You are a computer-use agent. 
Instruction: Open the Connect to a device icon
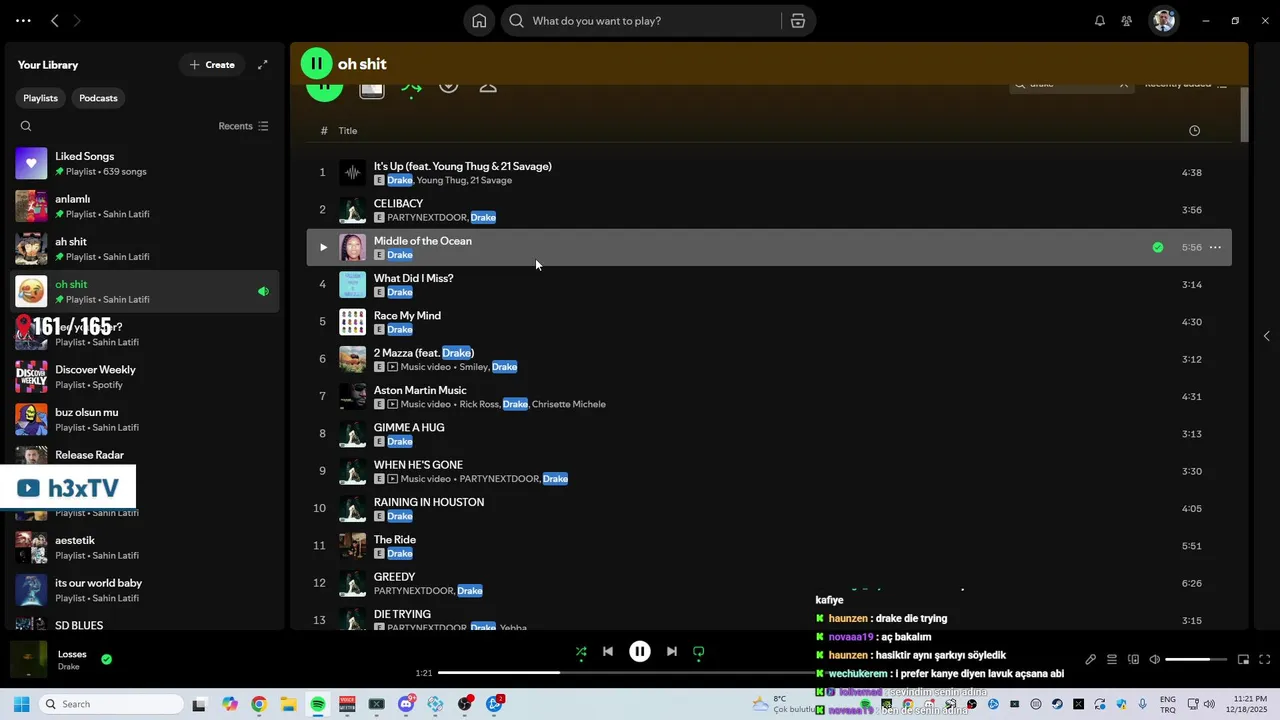[x=1134, y=659]
